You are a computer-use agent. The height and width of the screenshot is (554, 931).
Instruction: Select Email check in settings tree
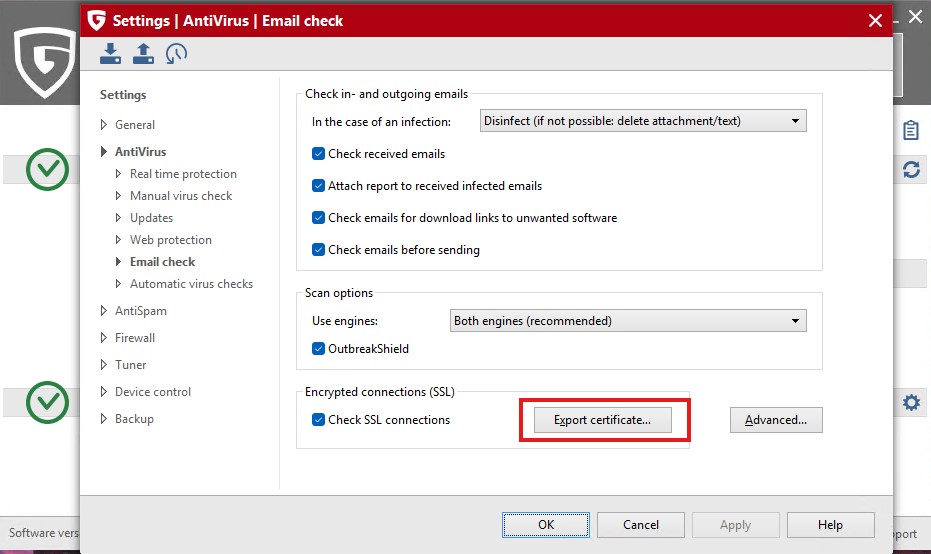[163, 262]
